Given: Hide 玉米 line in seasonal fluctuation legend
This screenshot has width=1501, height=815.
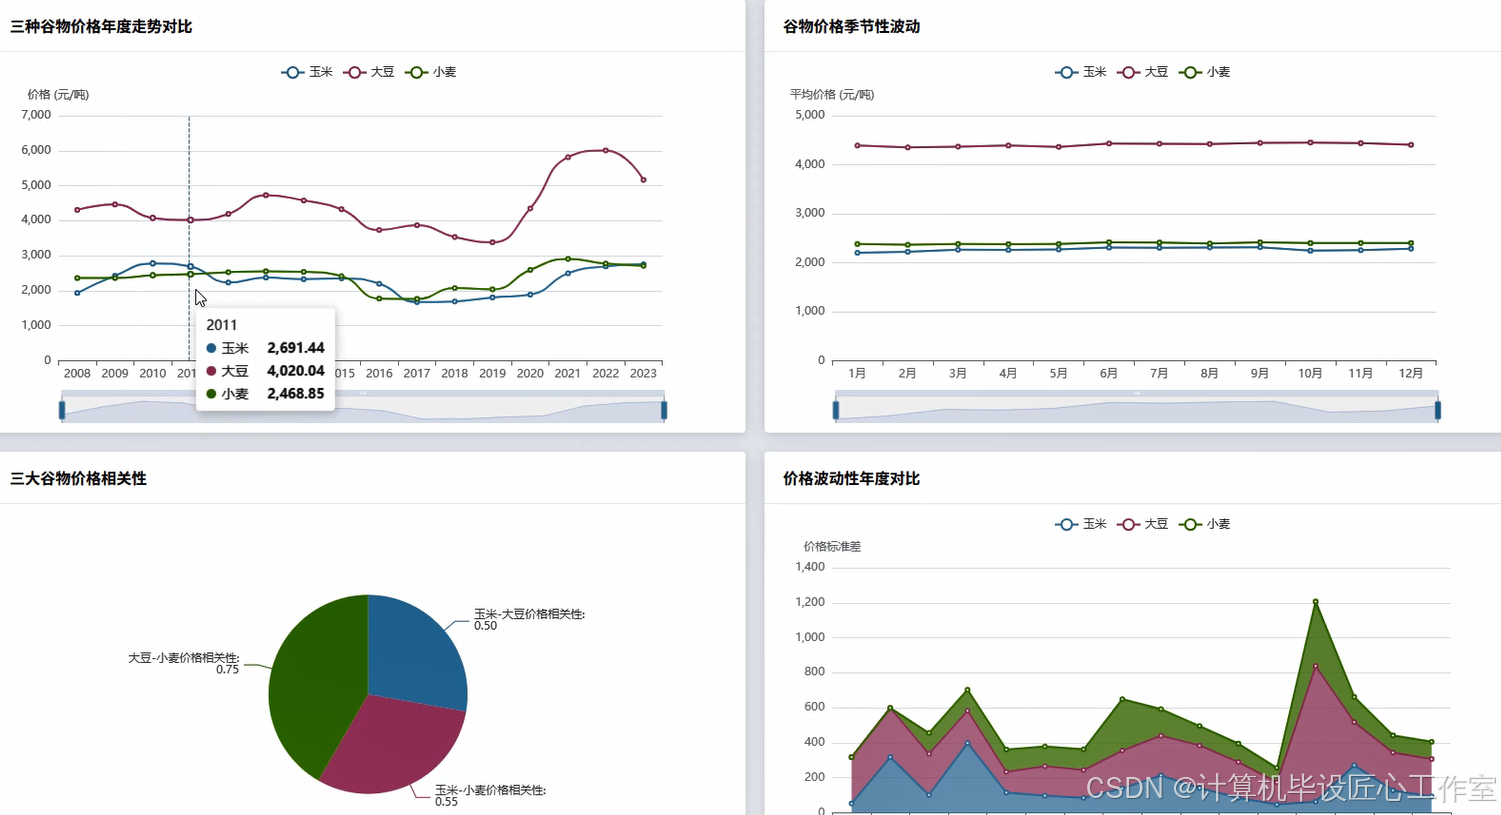Looking at the screenshot, I should point(1081,72).
